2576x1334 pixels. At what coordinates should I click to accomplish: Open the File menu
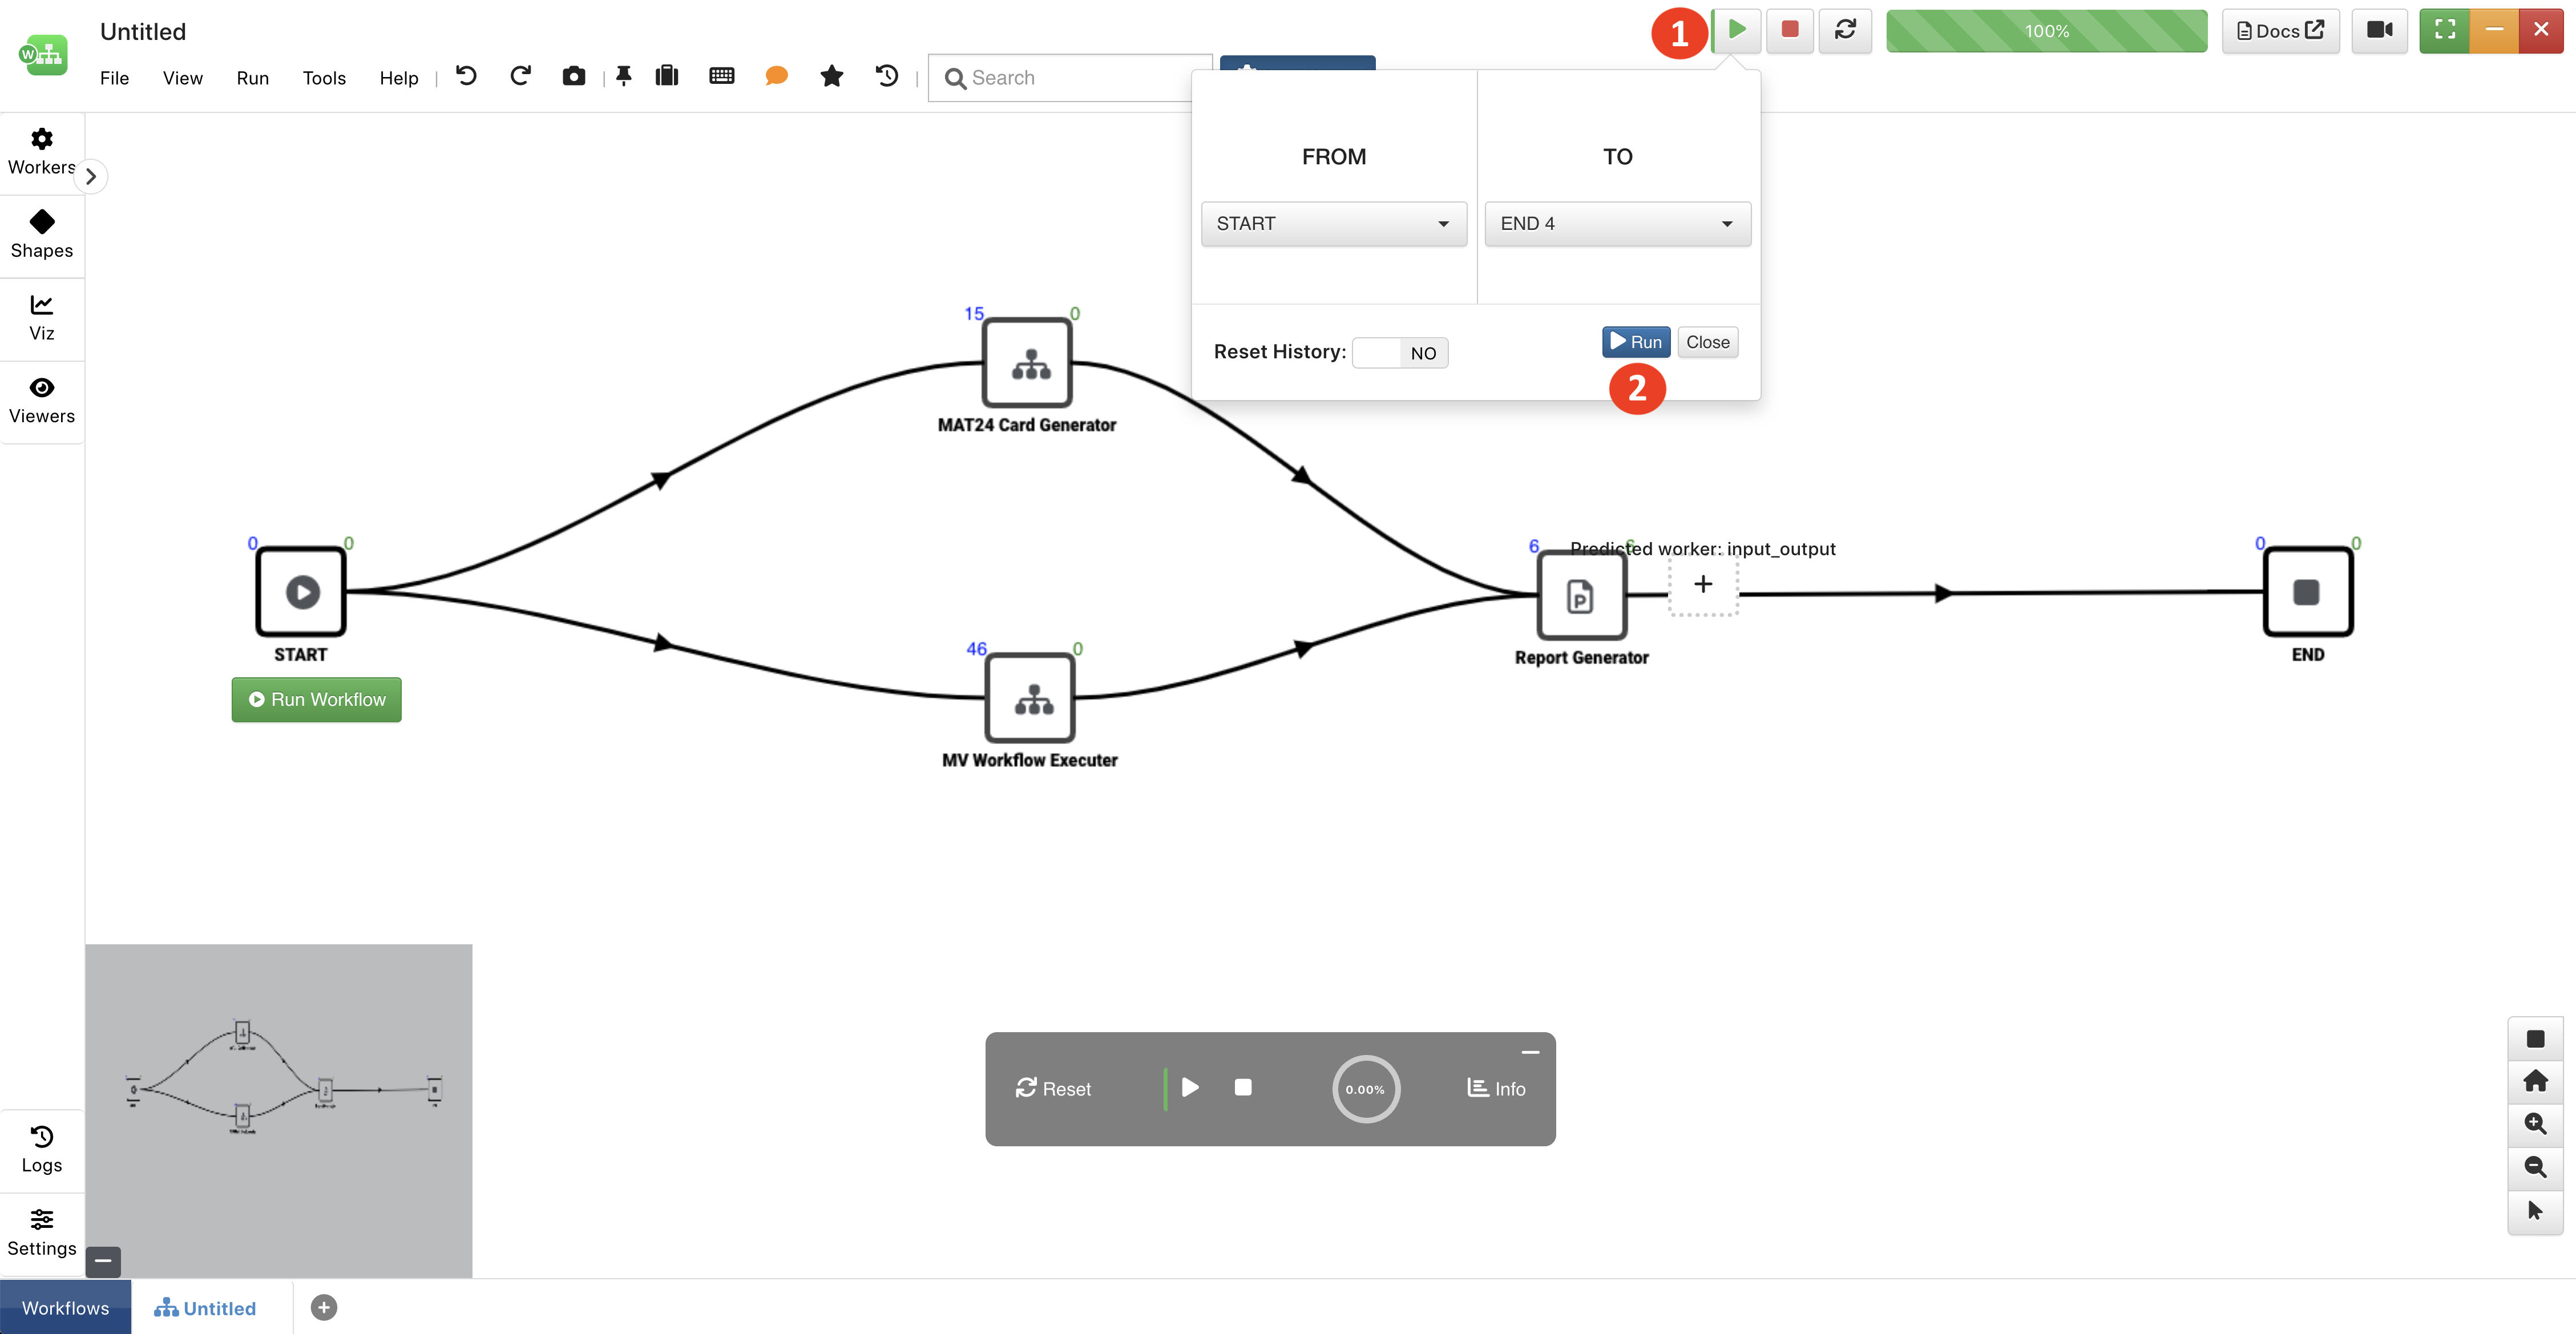[x=114, y=78]
